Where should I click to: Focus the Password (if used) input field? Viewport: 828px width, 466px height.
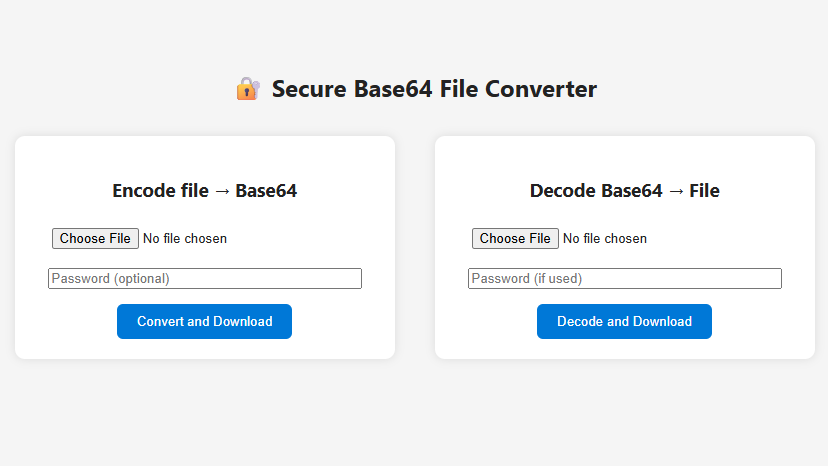pos(624,278)
